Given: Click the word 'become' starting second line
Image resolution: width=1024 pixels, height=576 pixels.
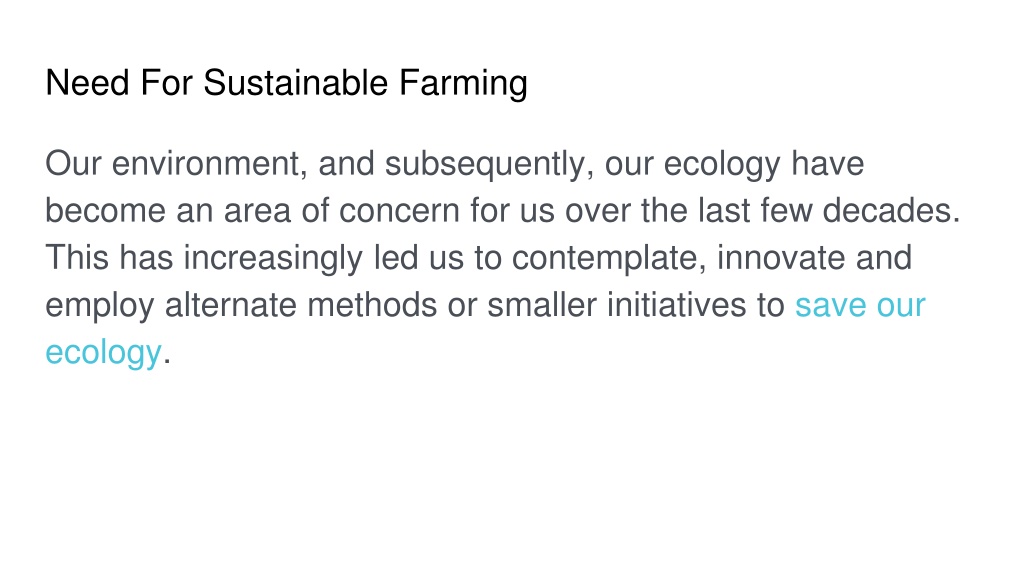Looking at the screenshot, I should [x=105, y=211].
